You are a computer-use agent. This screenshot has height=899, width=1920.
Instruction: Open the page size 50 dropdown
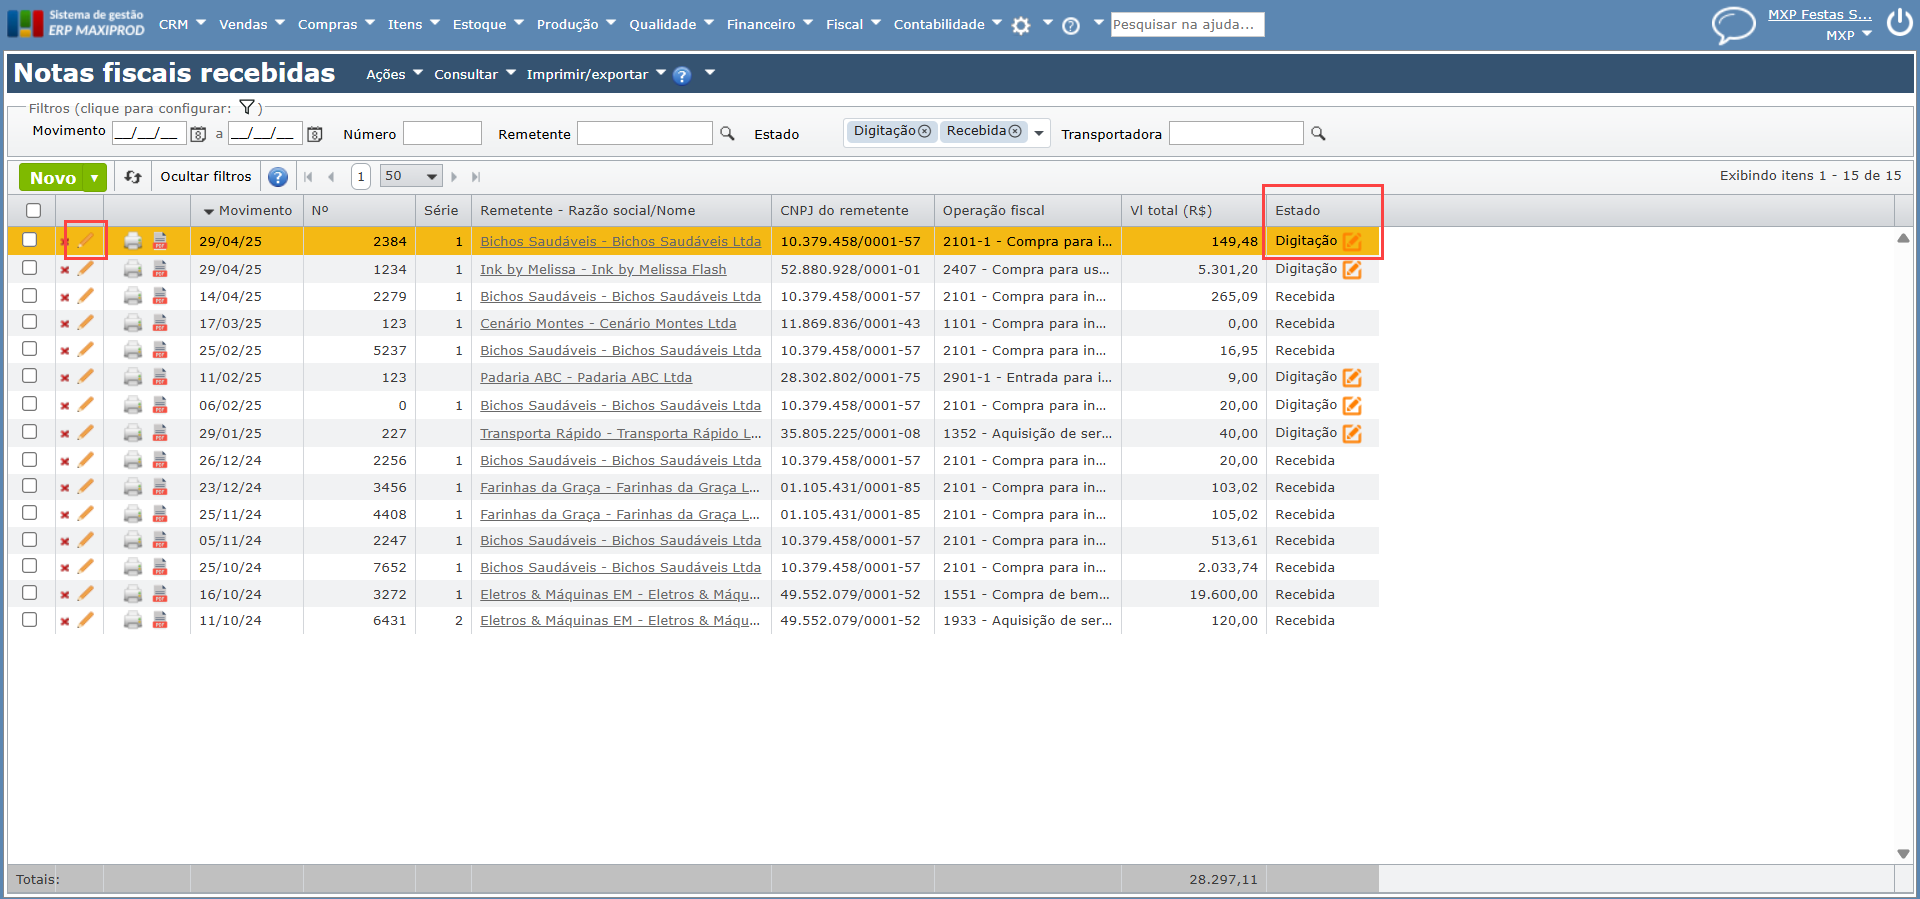[411, 176]
